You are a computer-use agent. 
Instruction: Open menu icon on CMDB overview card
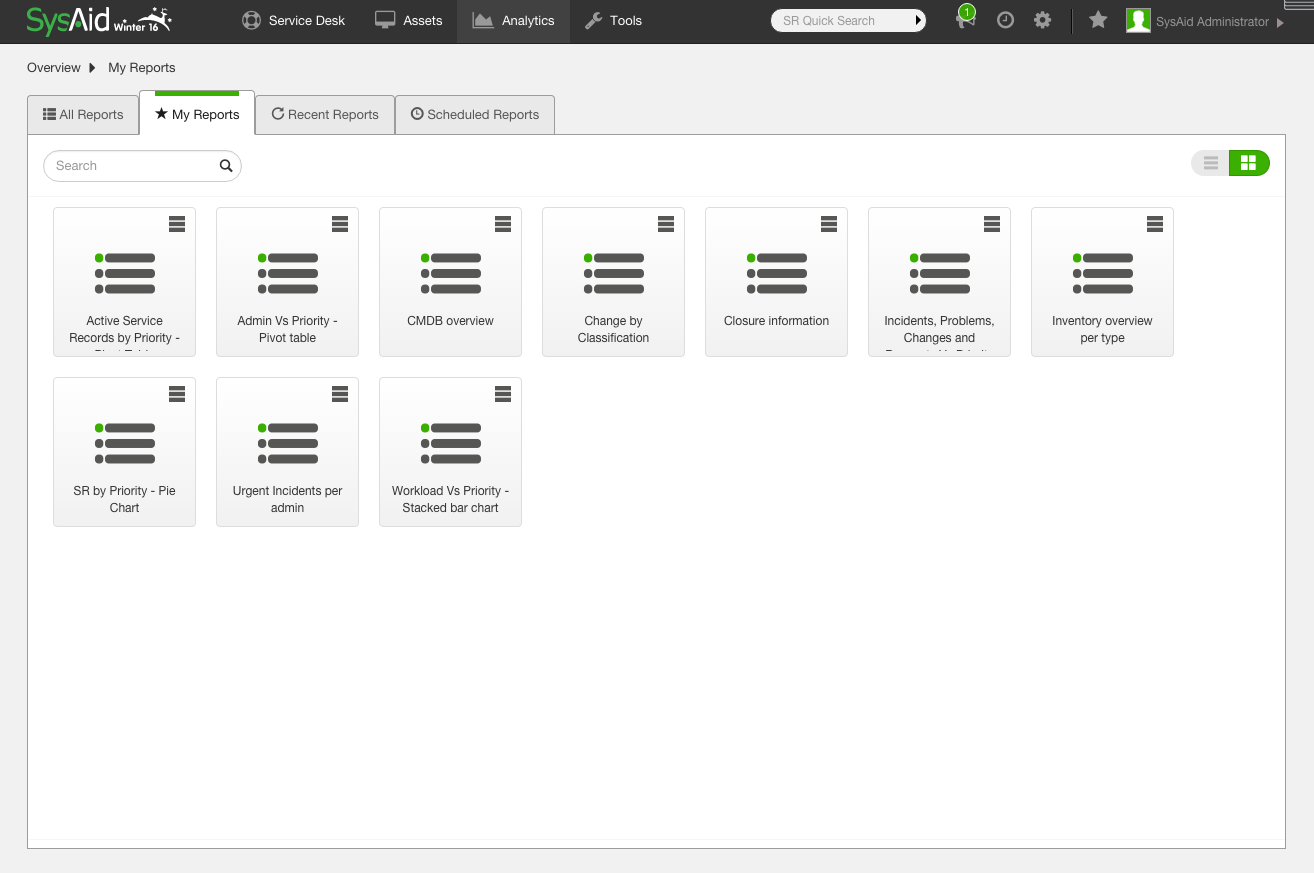[503, 224]
